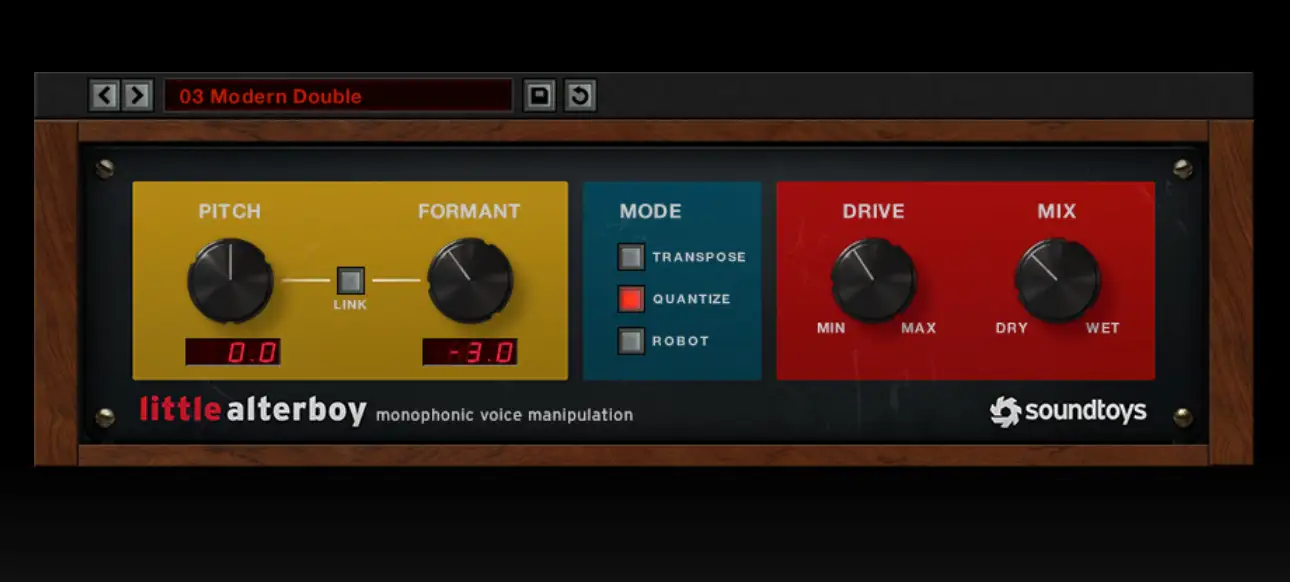Click the Little AlterBoy logo text

253,411
